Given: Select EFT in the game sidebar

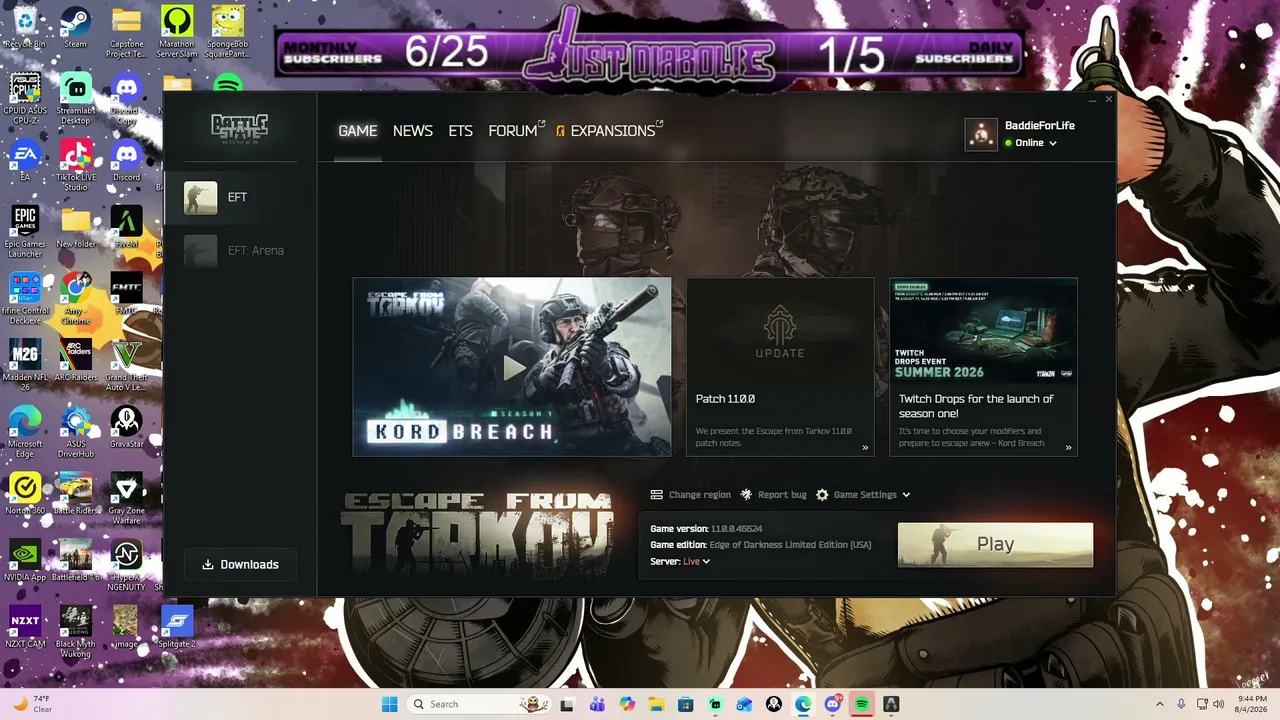Looking at the screenshot, I should (x=241, y=198).
